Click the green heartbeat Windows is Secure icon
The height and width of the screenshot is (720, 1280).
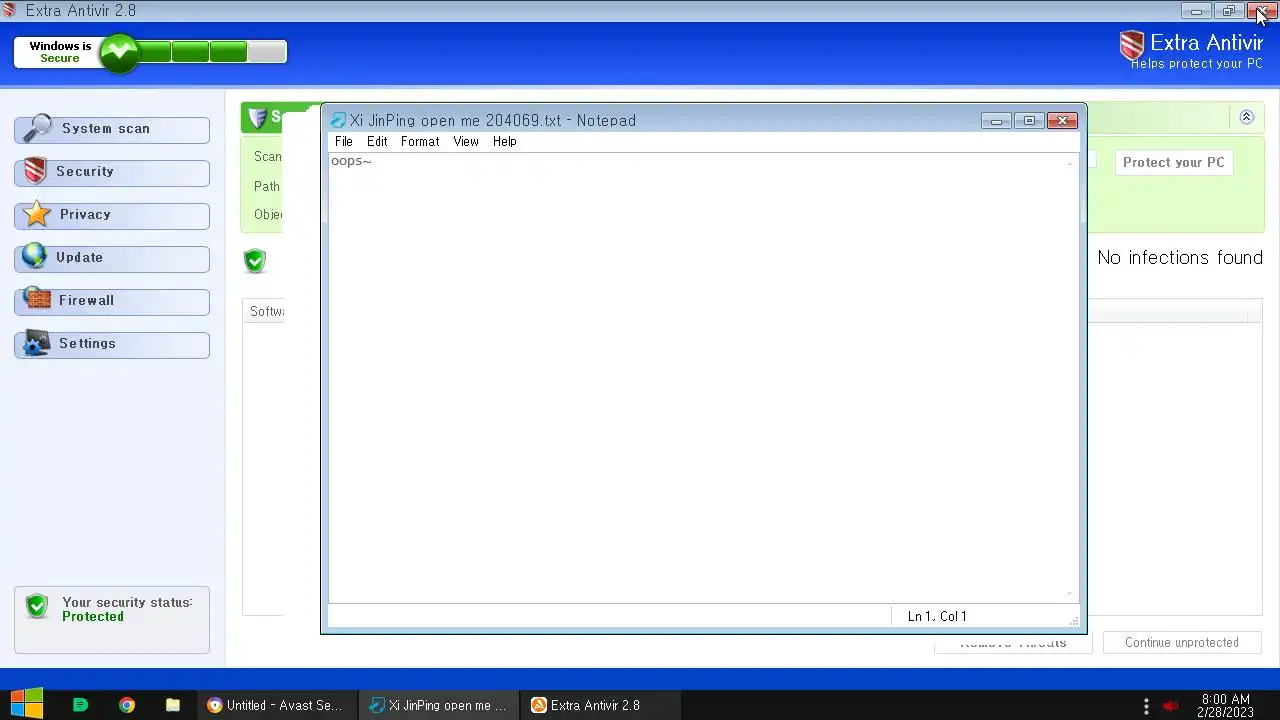[119, 52]
